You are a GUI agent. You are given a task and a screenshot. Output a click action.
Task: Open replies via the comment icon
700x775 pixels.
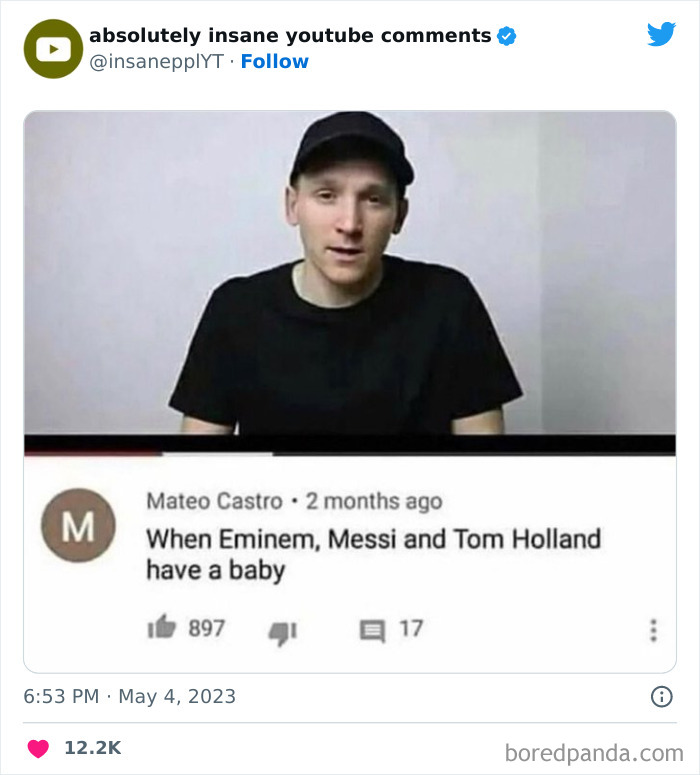pos(371,631)
